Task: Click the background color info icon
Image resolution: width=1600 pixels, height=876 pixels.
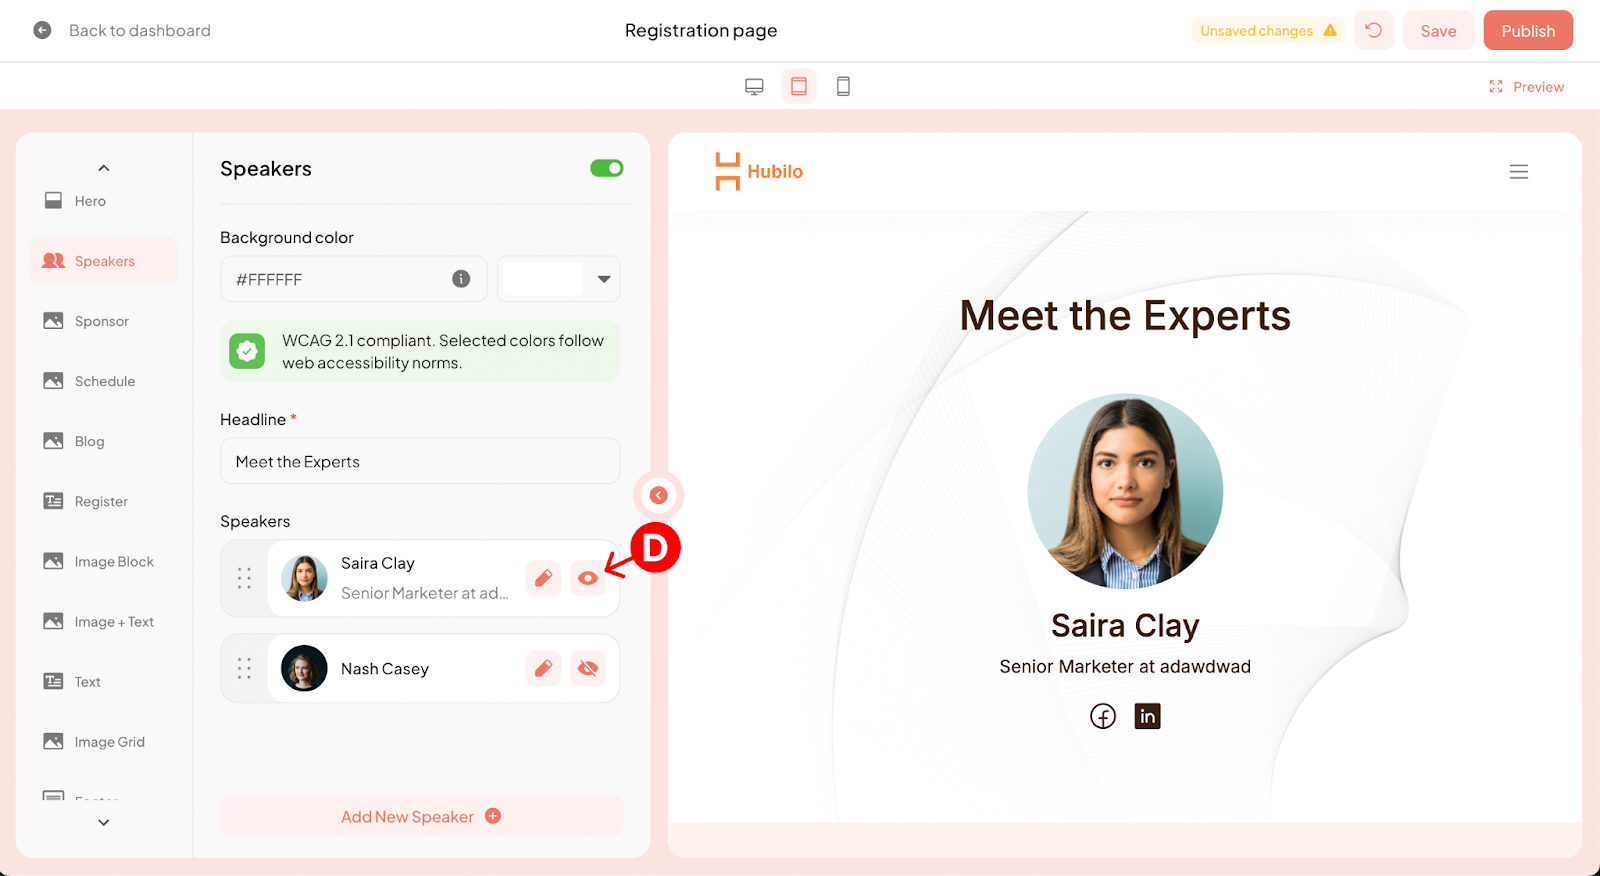Action: coord(461,279)
